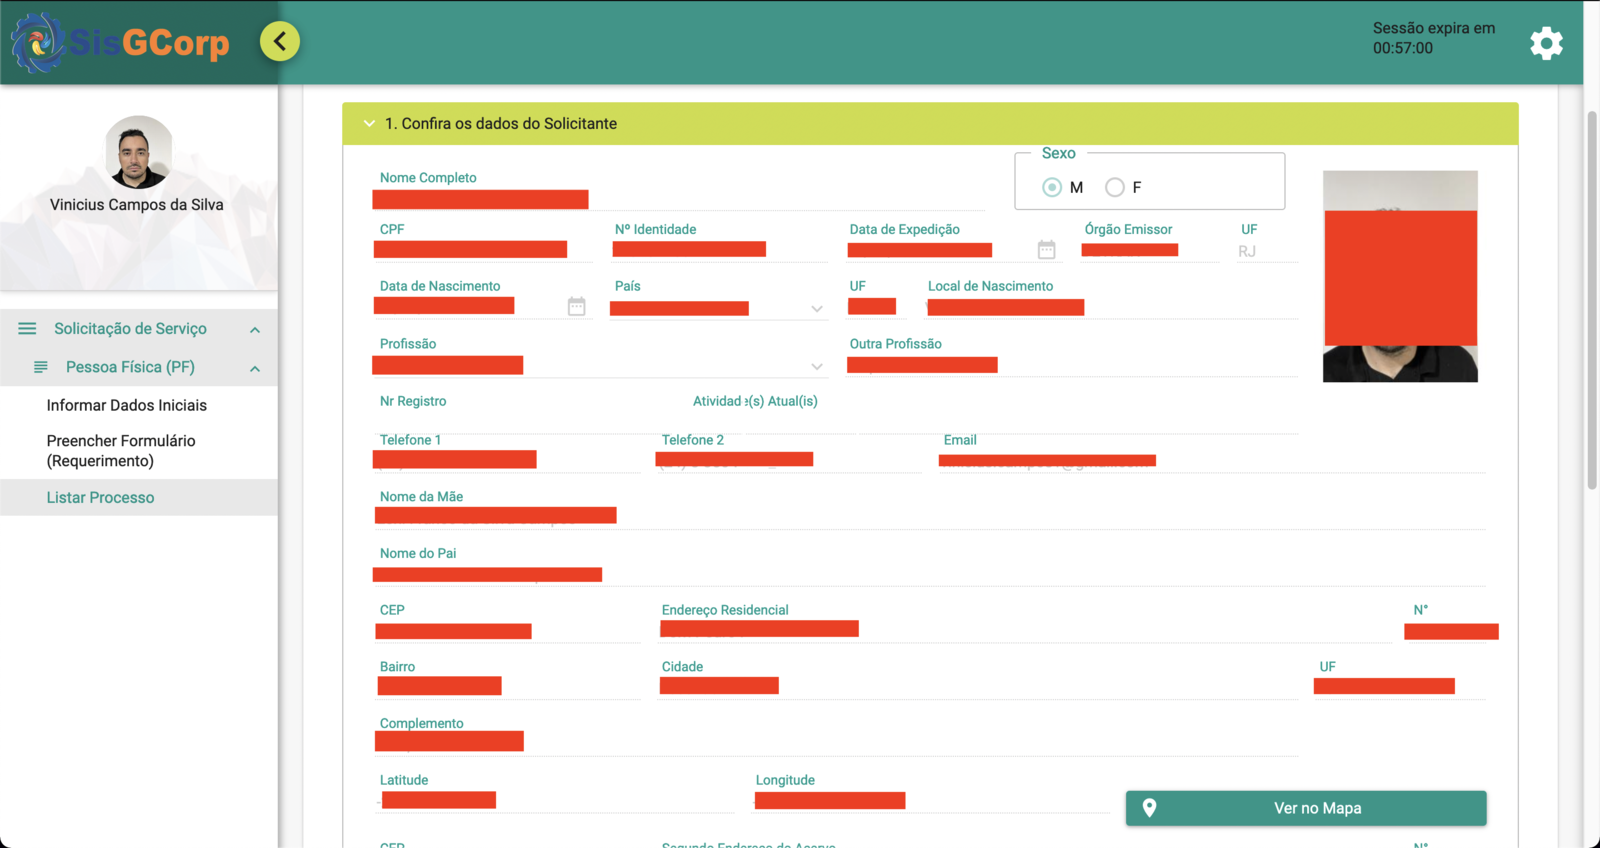
Task: Collapse the Solicitação de Serviço menu
Action: click(x=255, y=330)
